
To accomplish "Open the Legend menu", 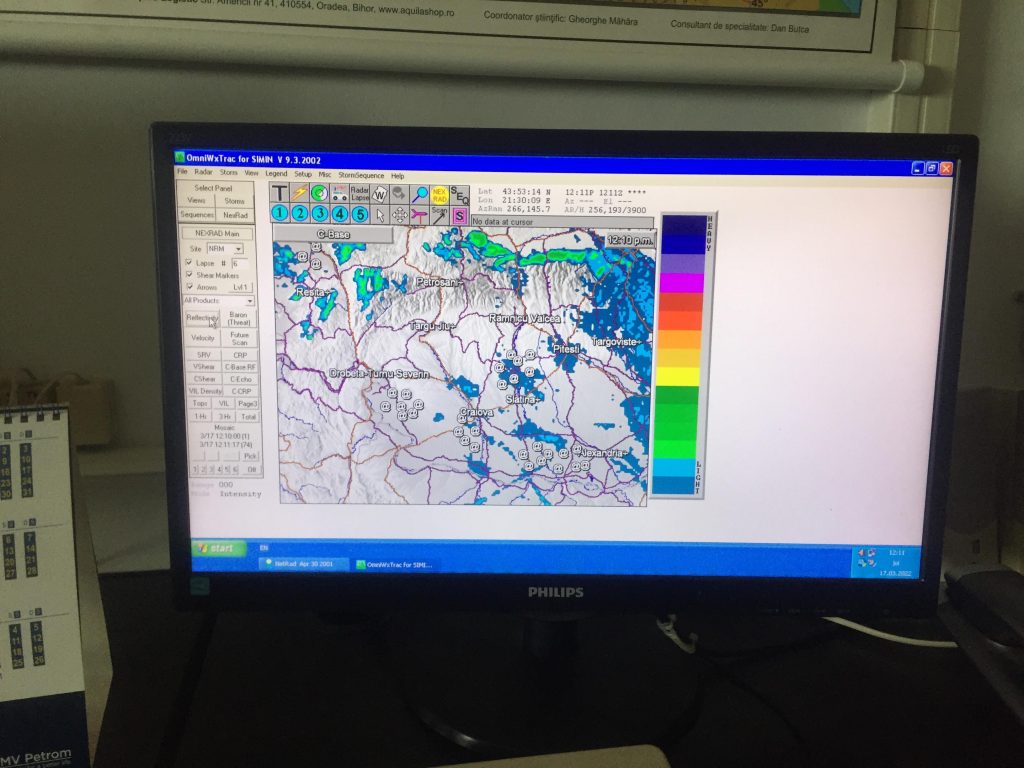I will (276, 174).
